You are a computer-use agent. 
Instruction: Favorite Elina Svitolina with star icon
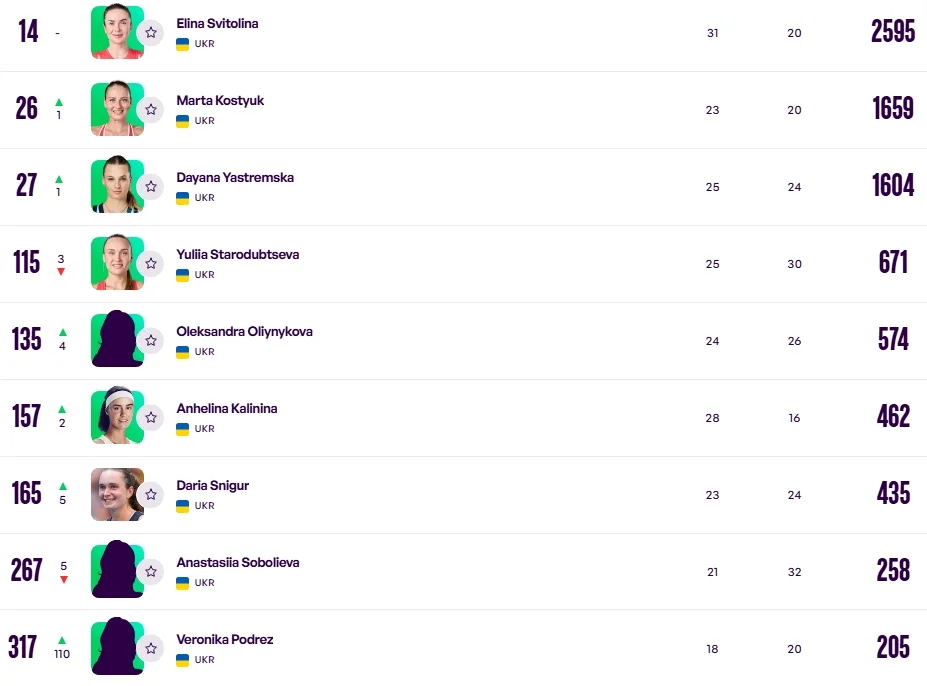tap(151, 33)
